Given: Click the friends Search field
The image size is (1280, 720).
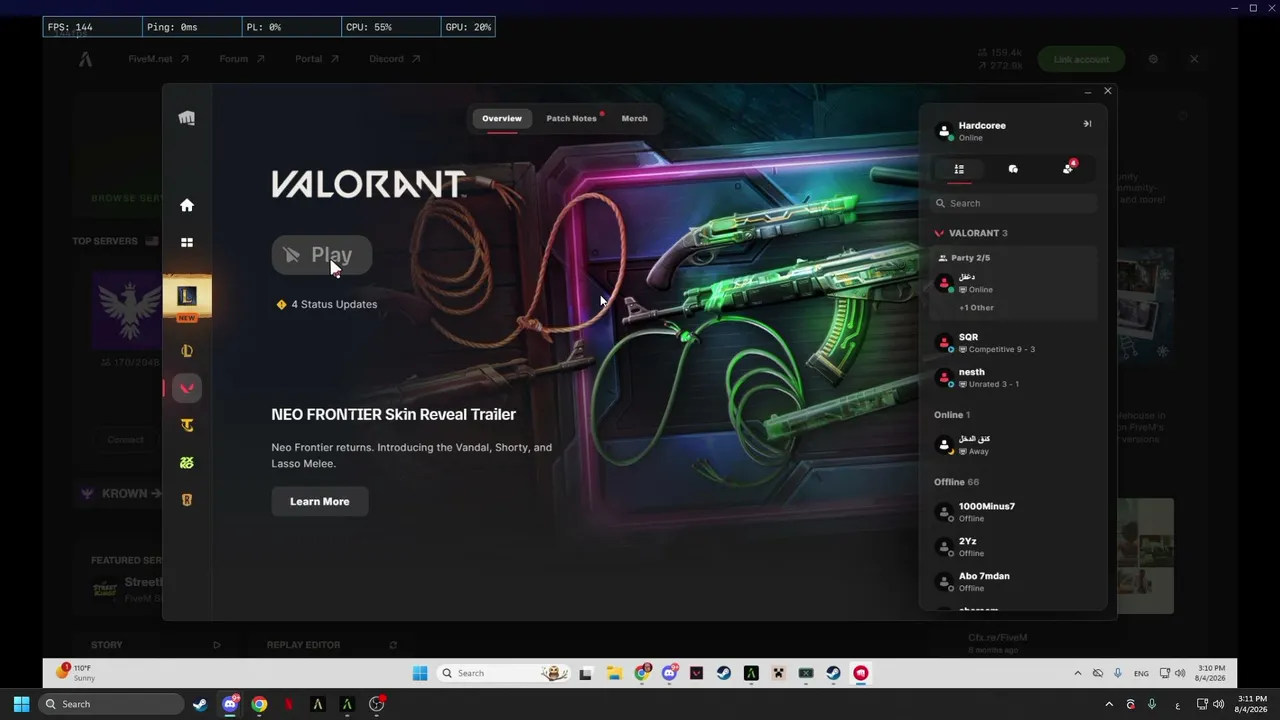Looking at the screenshot, I should [1013, 203].
